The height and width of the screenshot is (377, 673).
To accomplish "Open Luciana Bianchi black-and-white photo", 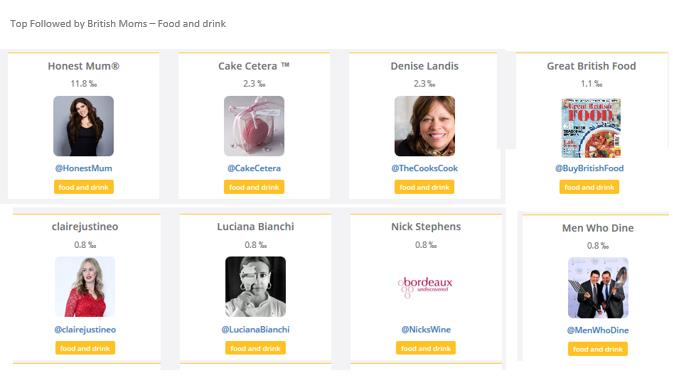I will pos(255,287).
